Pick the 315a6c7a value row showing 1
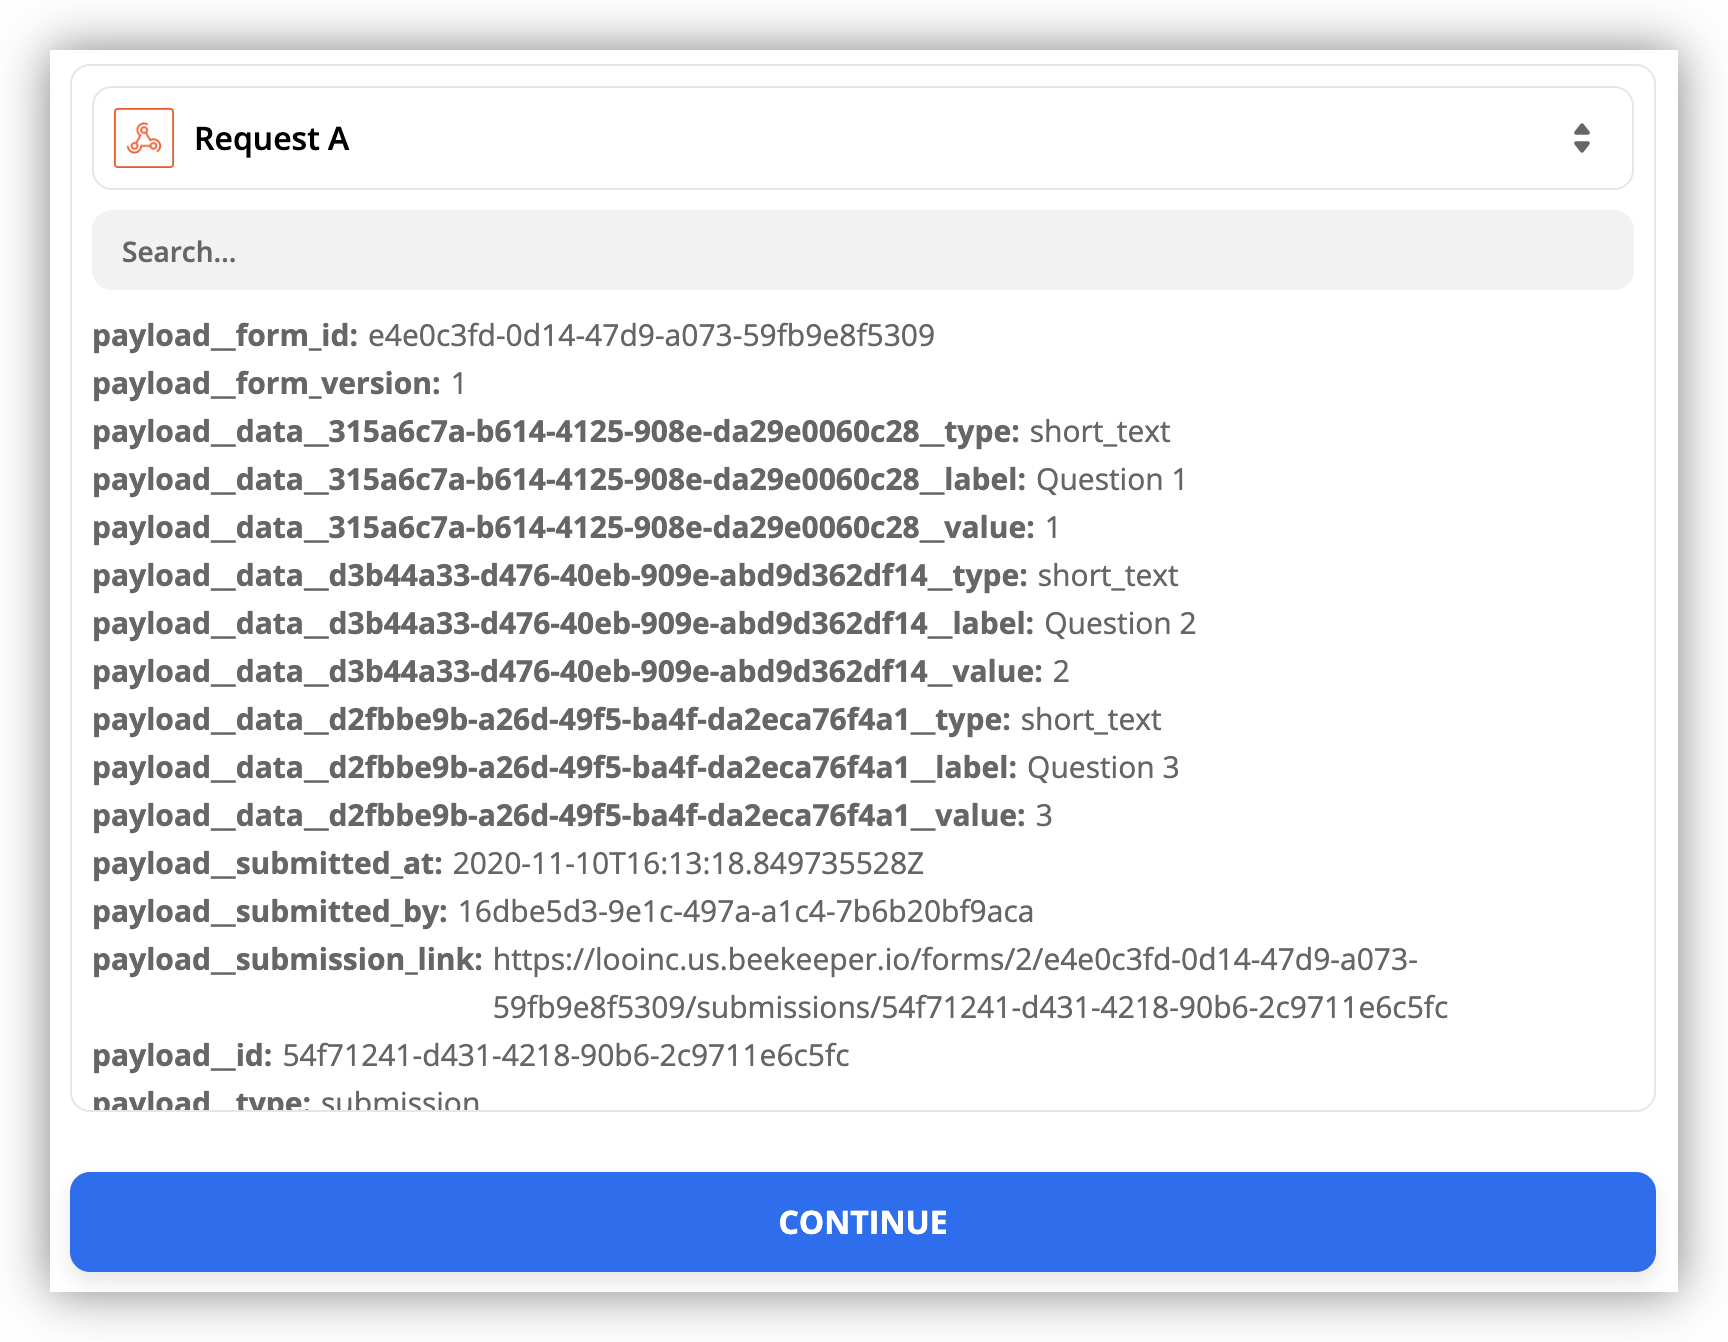This screenshot has height=1342, width=1728. [x=576, y=527]
